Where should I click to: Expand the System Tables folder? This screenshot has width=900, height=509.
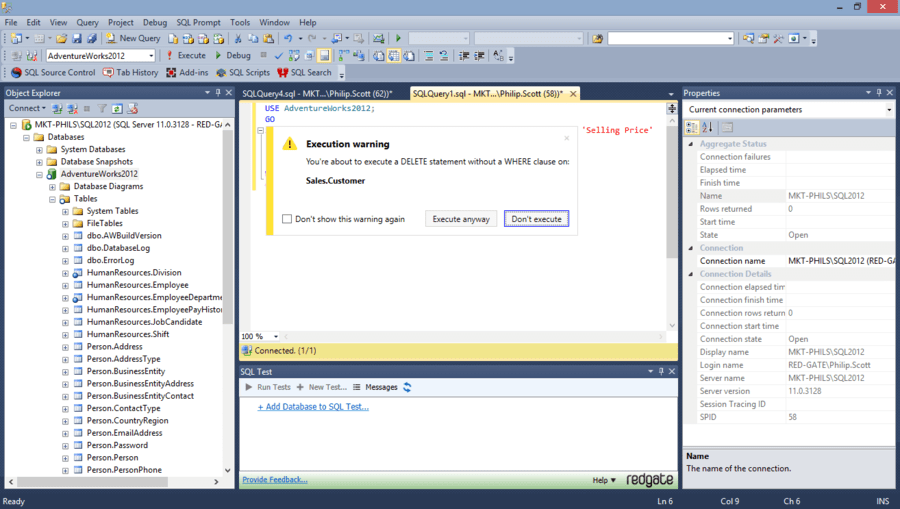[x=65, y=211]
